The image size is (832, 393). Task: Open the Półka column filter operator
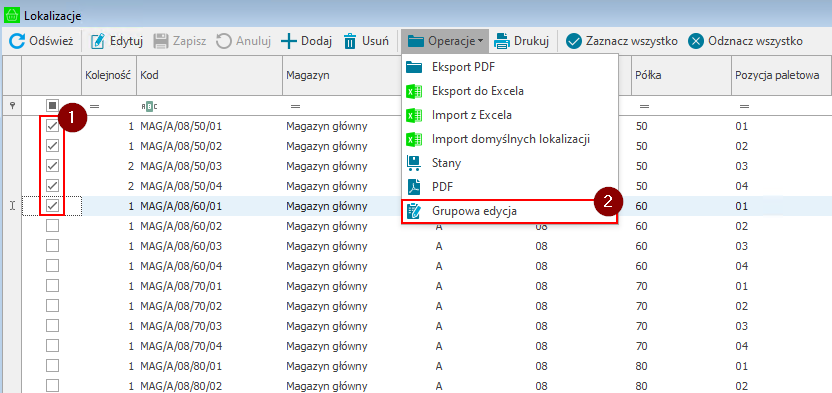point(645,107)
